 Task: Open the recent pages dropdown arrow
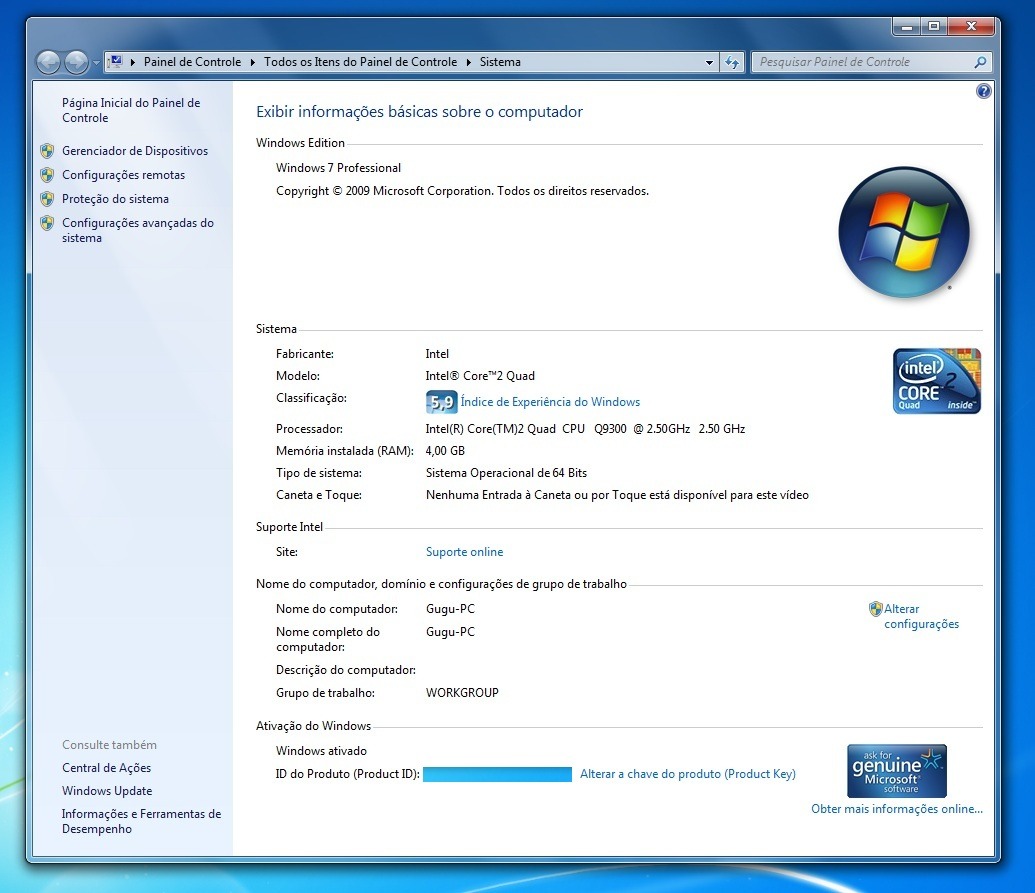point(96,63)
